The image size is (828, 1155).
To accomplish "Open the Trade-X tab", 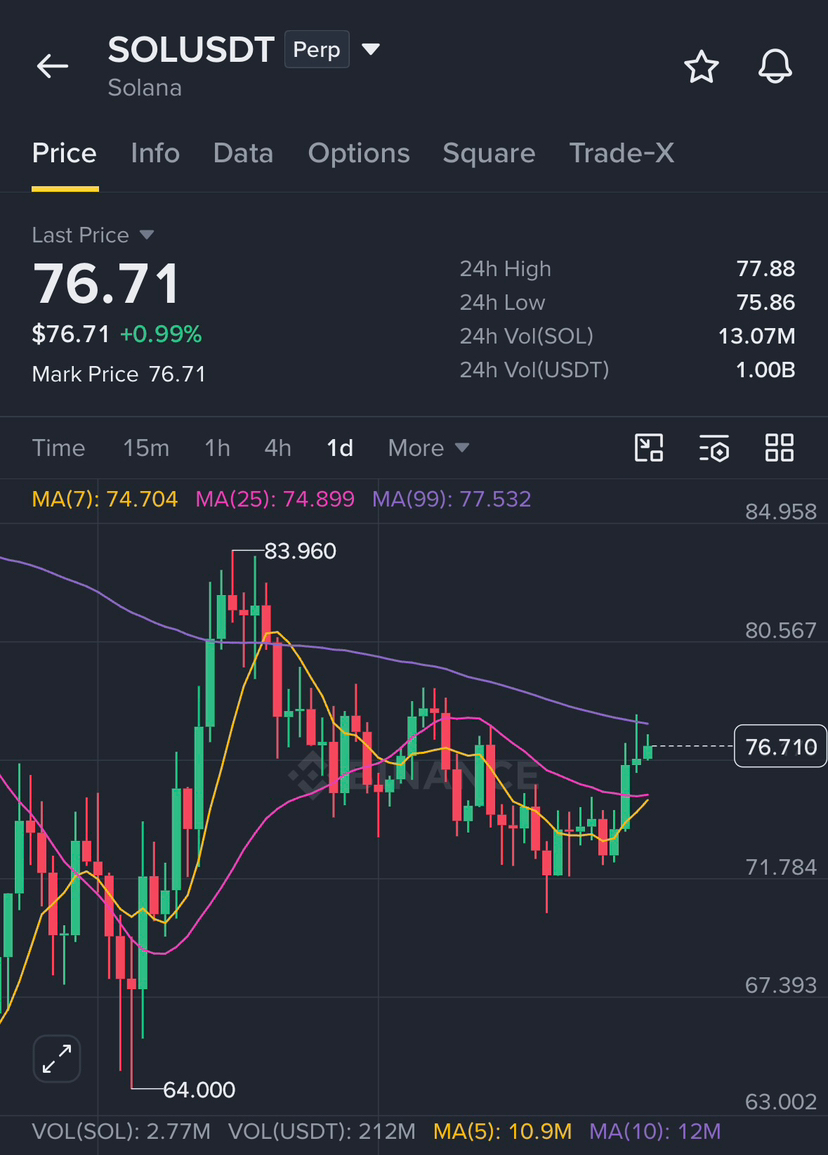I will [x=622, y=153].
